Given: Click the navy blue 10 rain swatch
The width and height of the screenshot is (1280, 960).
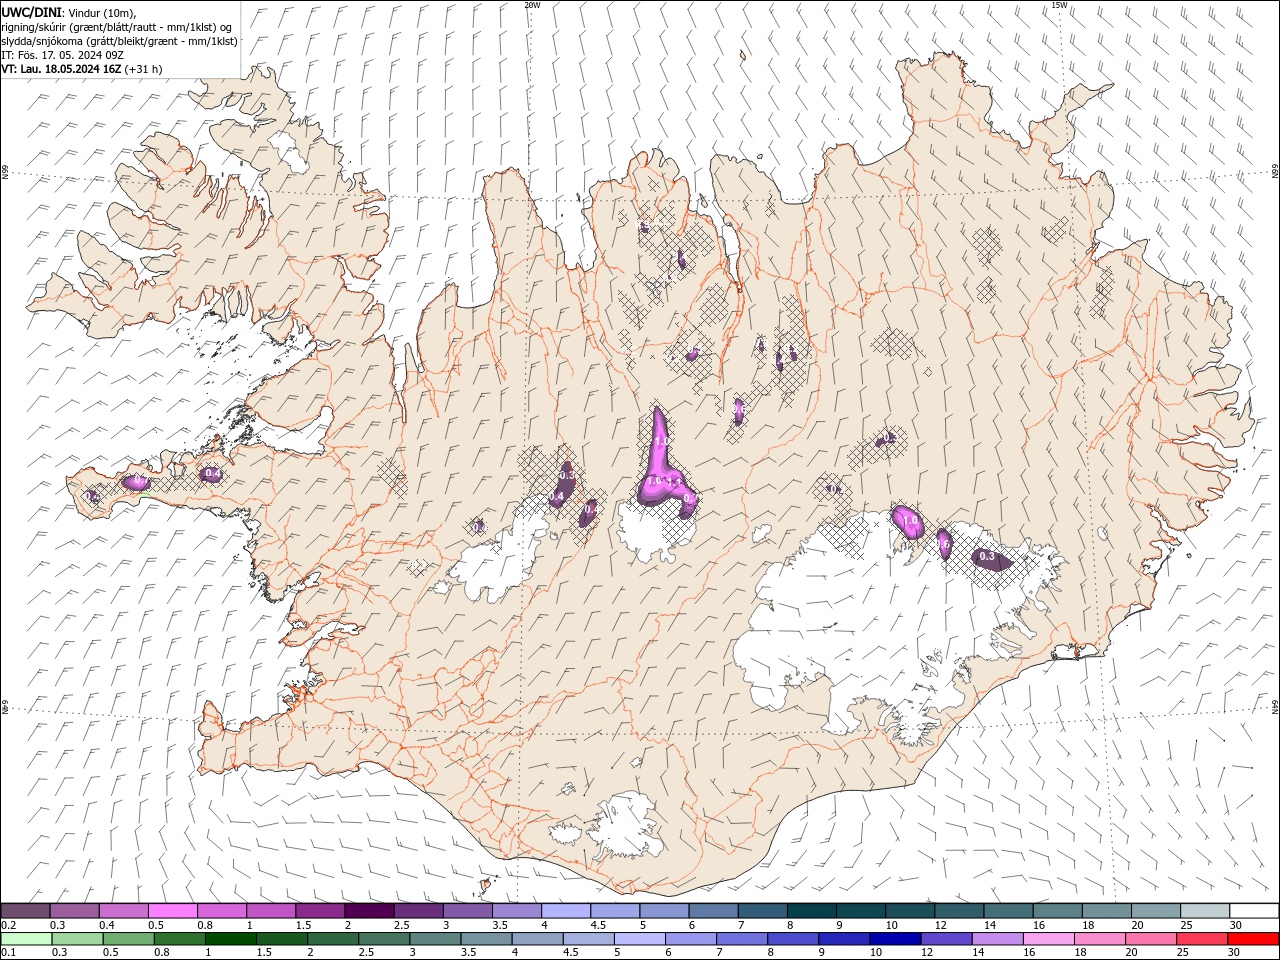Looking at the screenshot, I should [x=895, y=939].
